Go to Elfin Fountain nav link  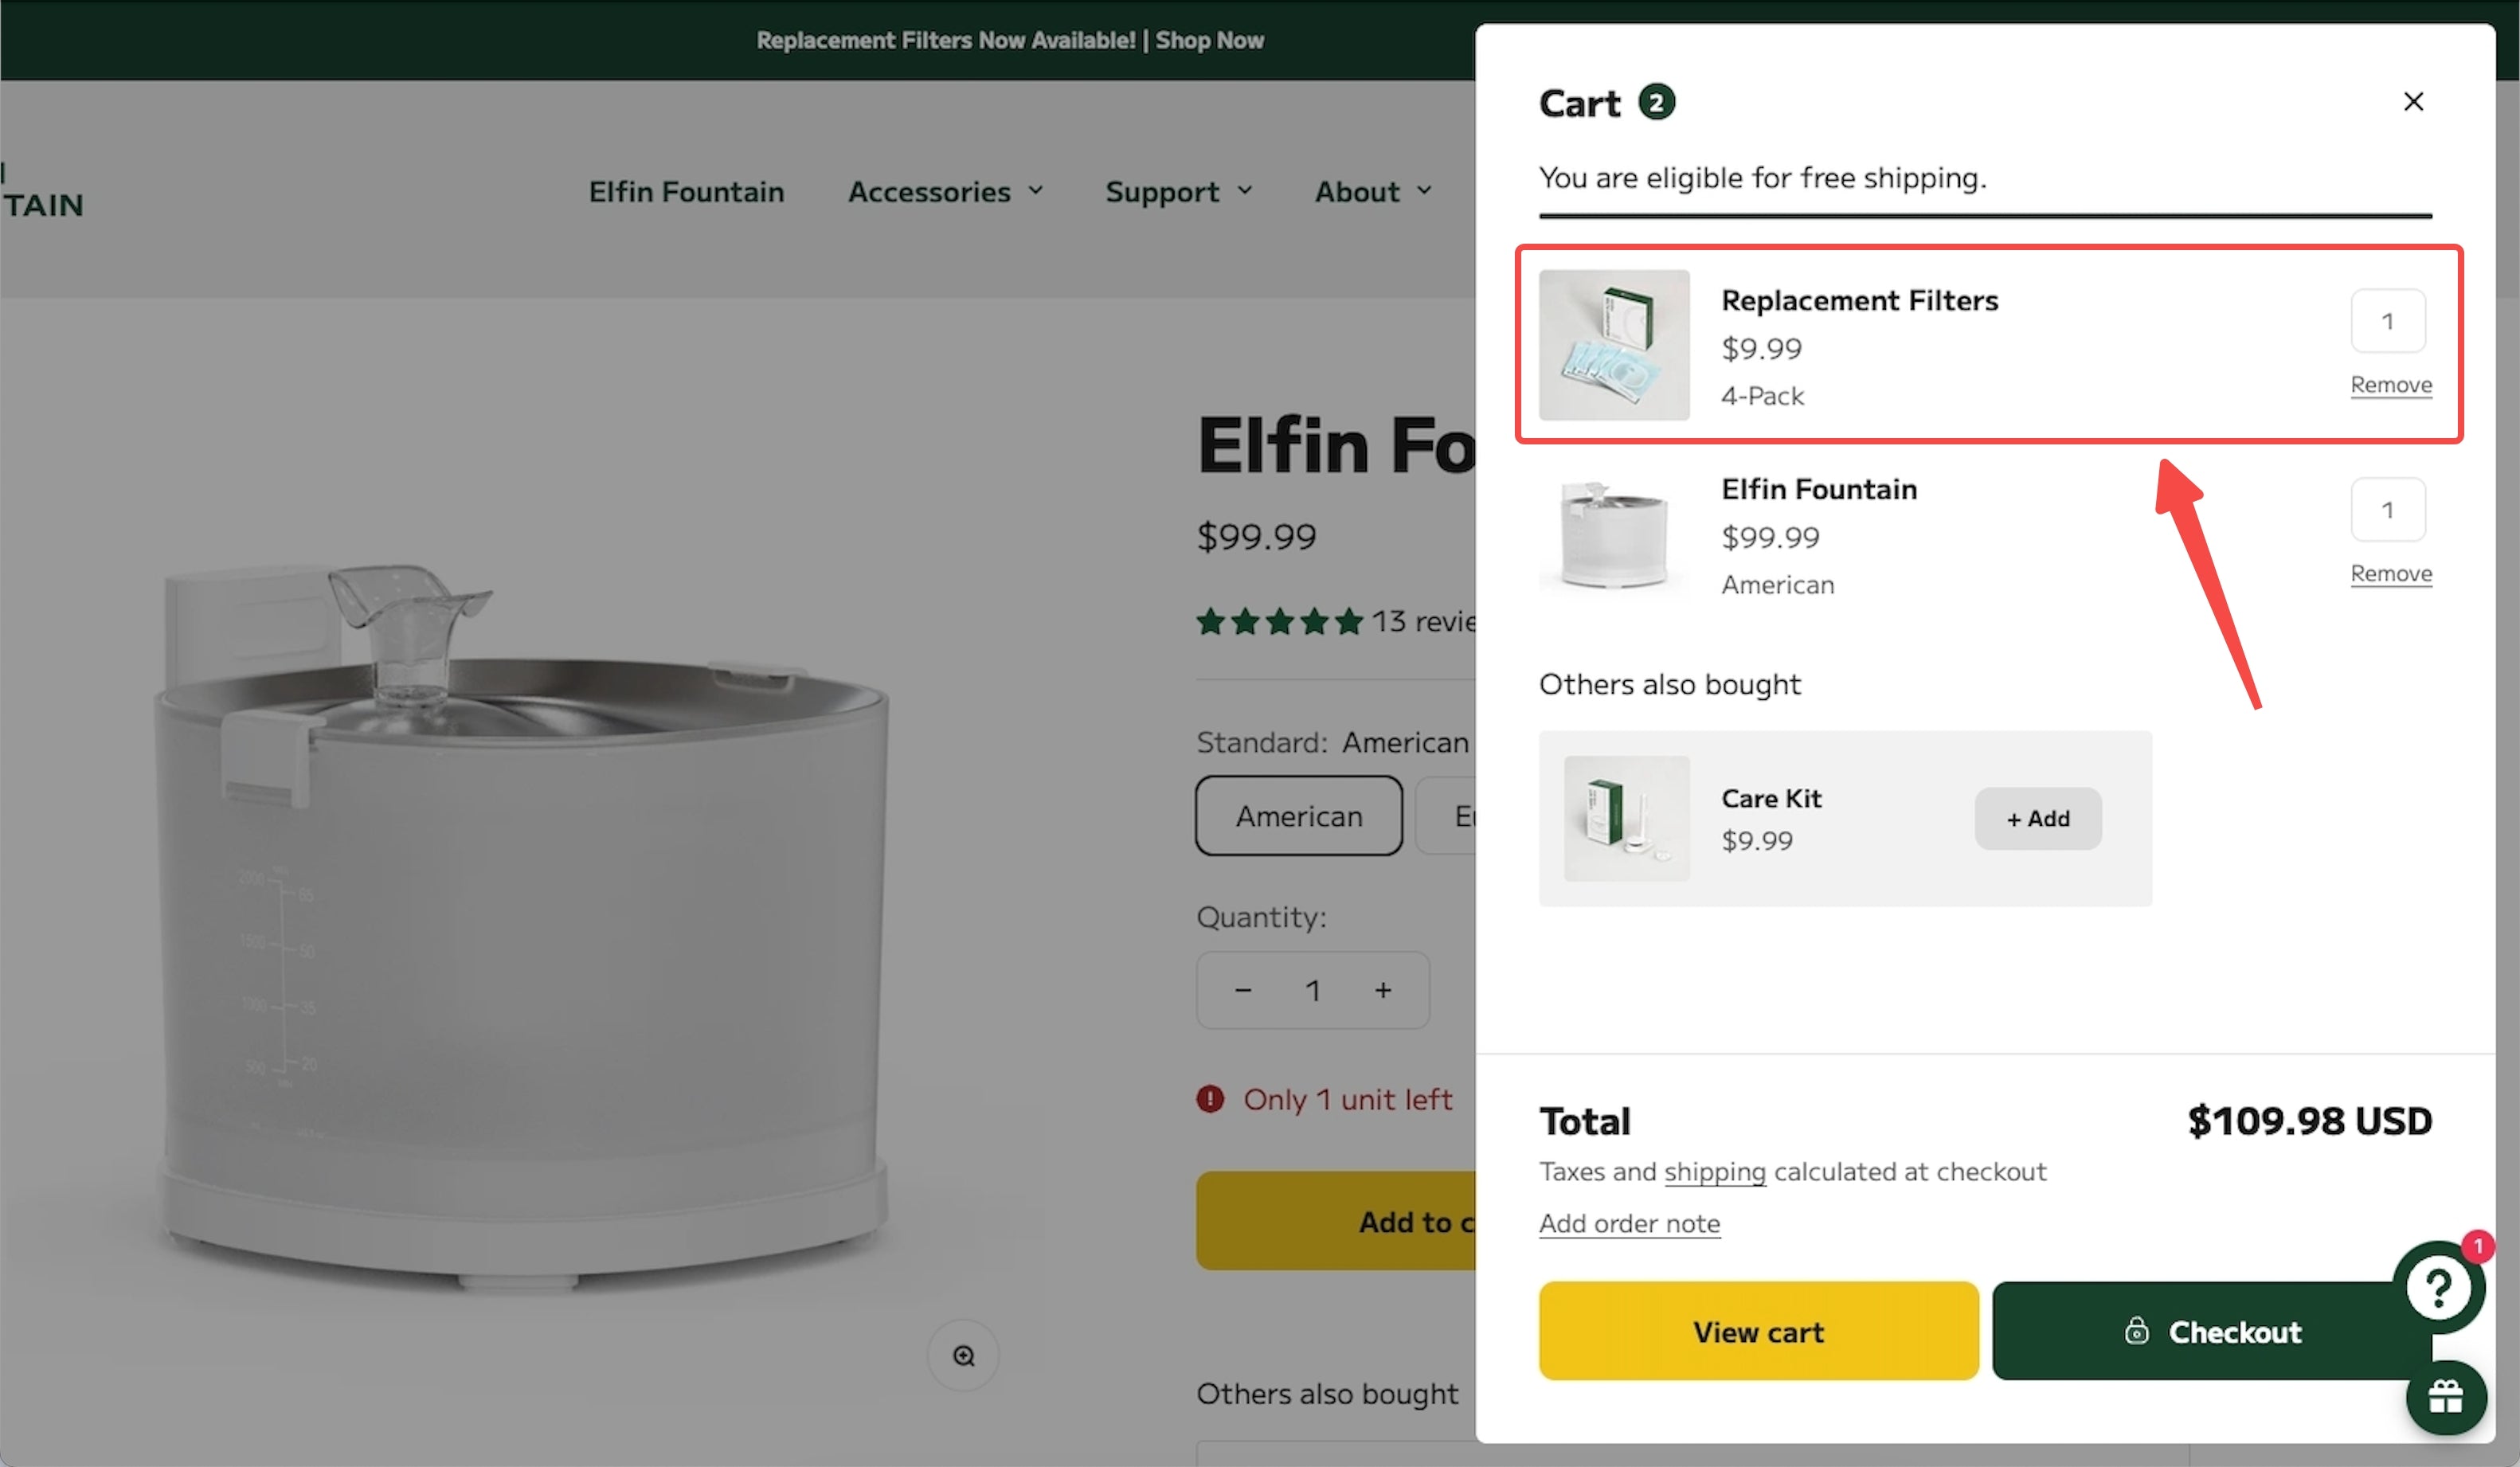click(686, 191)
